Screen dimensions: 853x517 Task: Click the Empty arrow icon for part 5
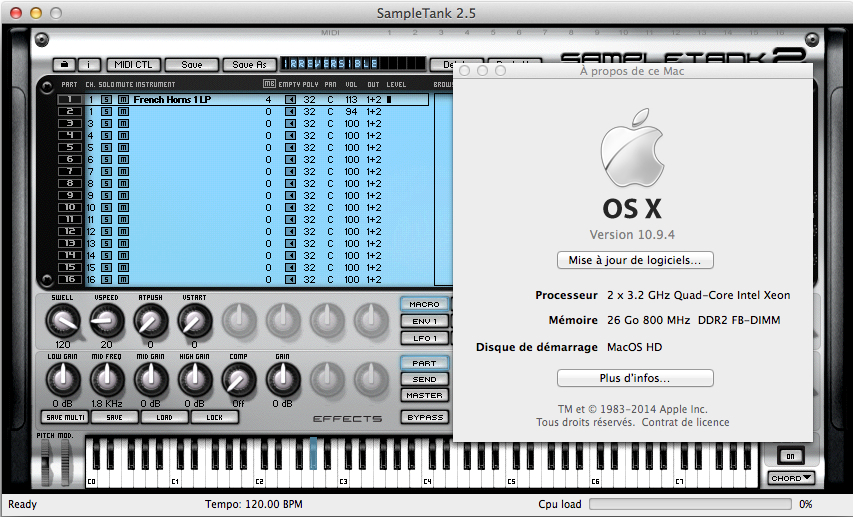[290, 147]
